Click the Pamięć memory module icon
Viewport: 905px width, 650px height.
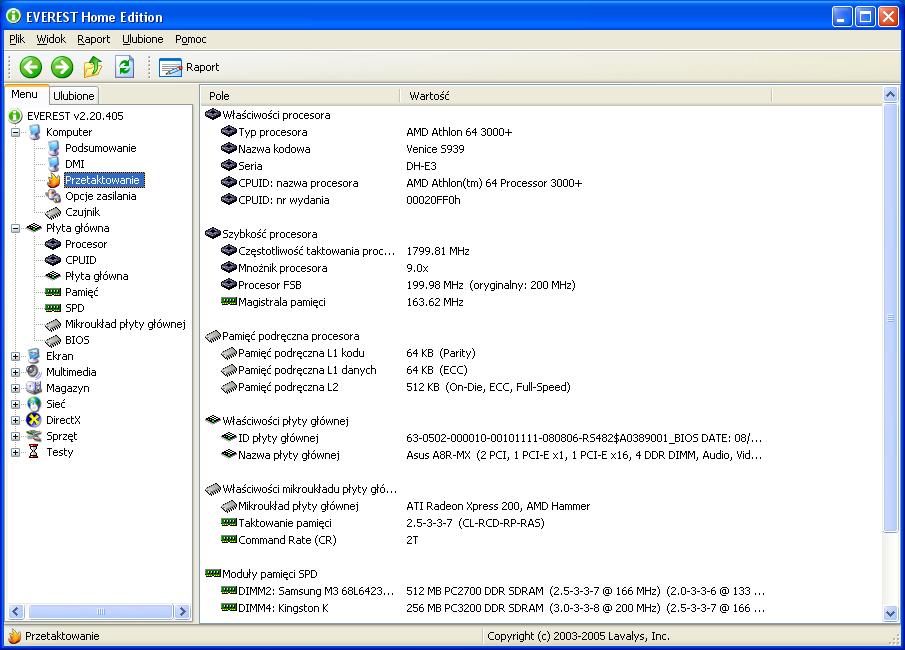(x=53, y=292)
